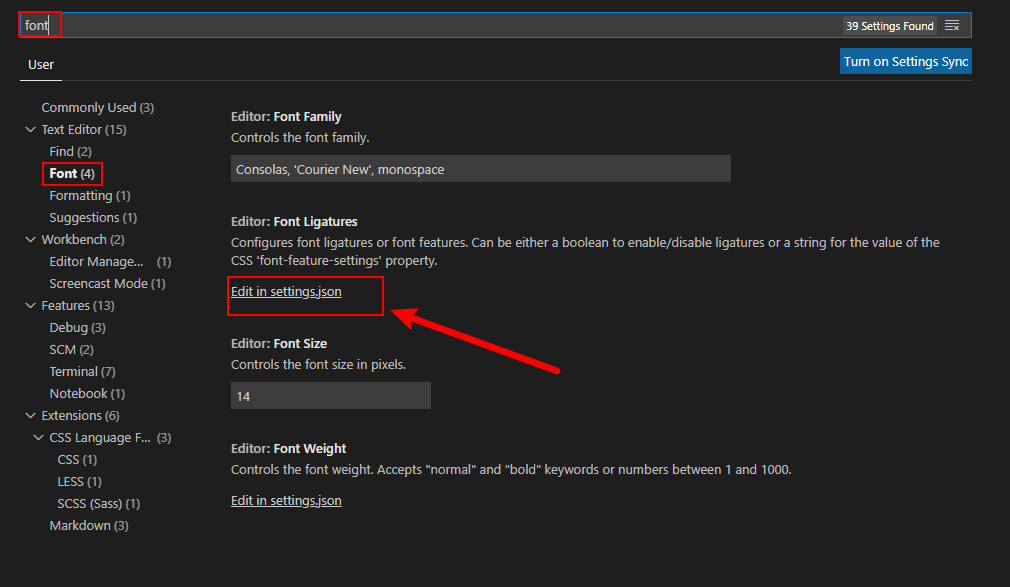The width and height of the screenshot is (1010, 587).
Task: Click 'Controls the font family.' description
Action: (x=300, y=138)
